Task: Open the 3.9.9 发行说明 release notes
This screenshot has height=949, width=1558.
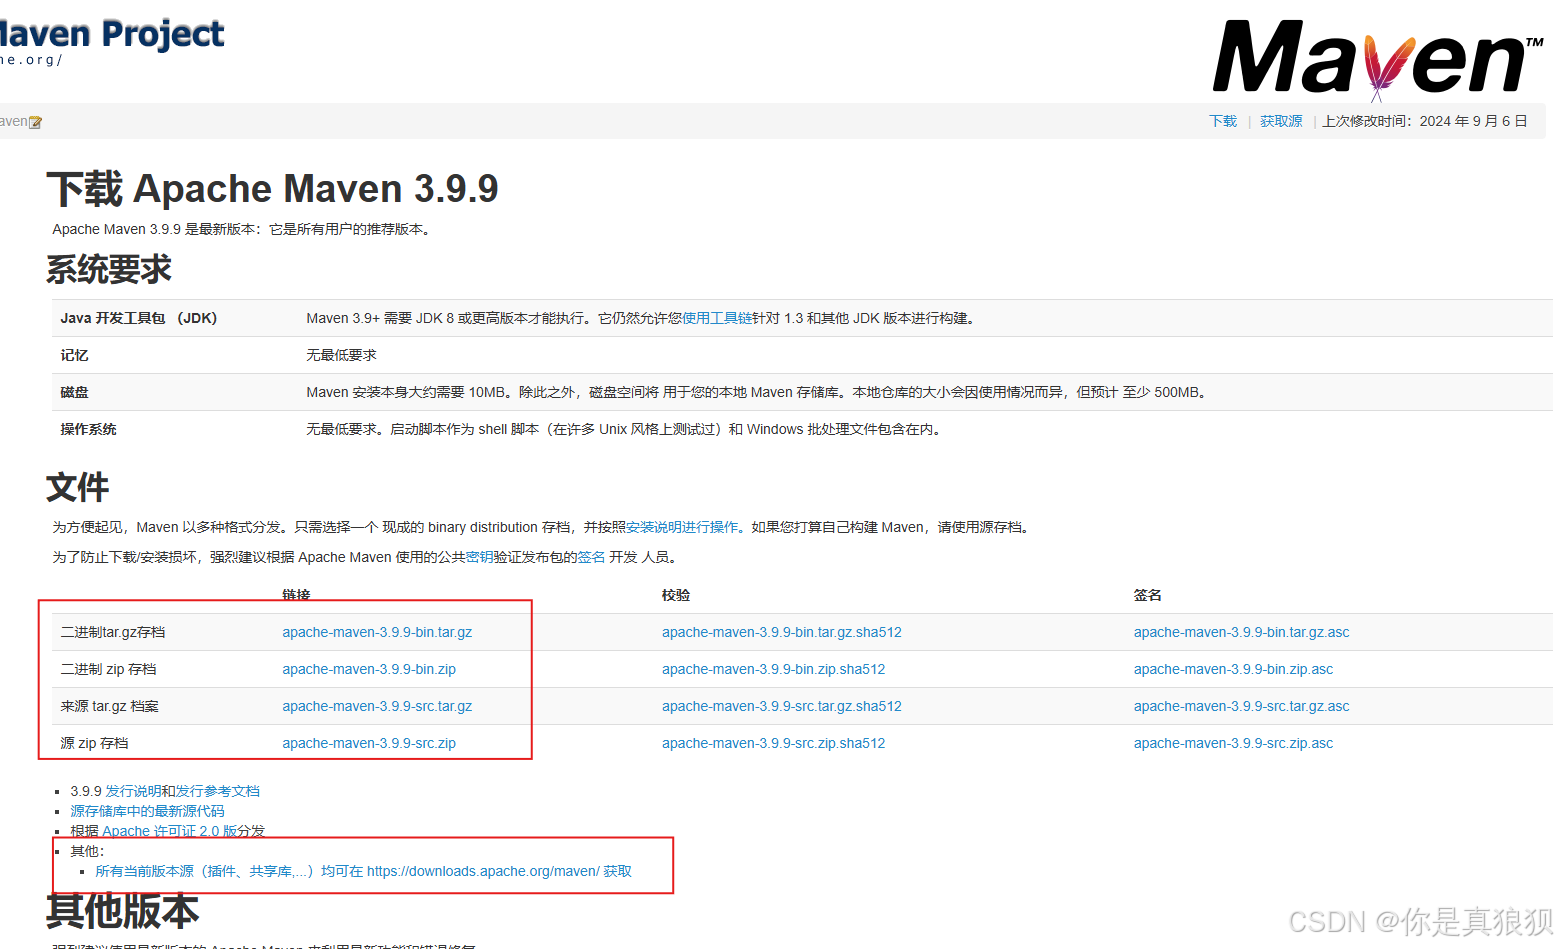Action: 135,790
